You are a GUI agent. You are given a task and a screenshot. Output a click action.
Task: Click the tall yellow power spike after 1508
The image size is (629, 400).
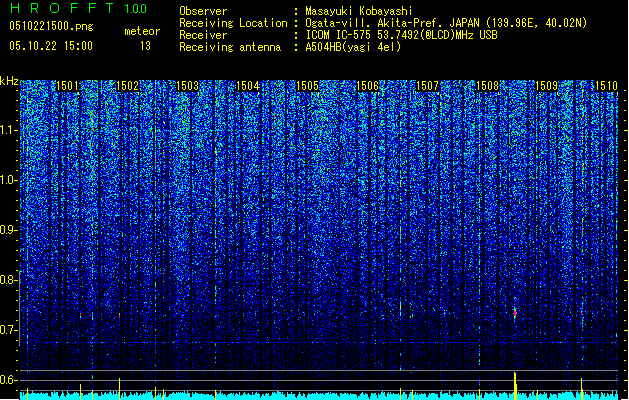pyautogui.click(x=515, y=385)
